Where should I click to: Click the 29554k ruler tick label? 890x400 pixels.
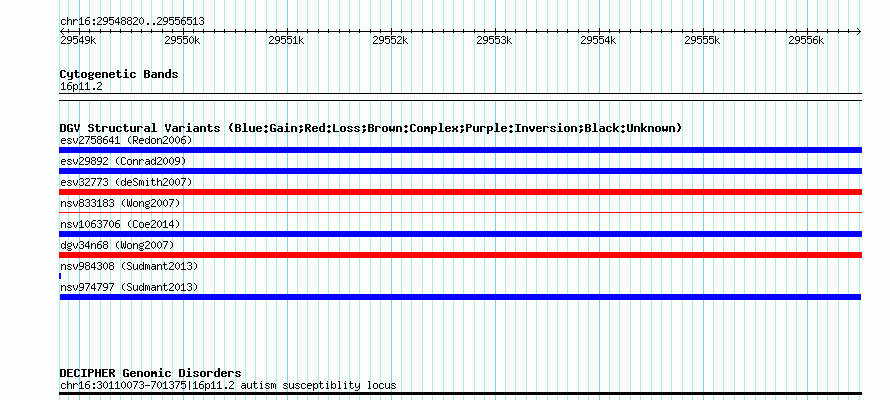click(598, 40)
